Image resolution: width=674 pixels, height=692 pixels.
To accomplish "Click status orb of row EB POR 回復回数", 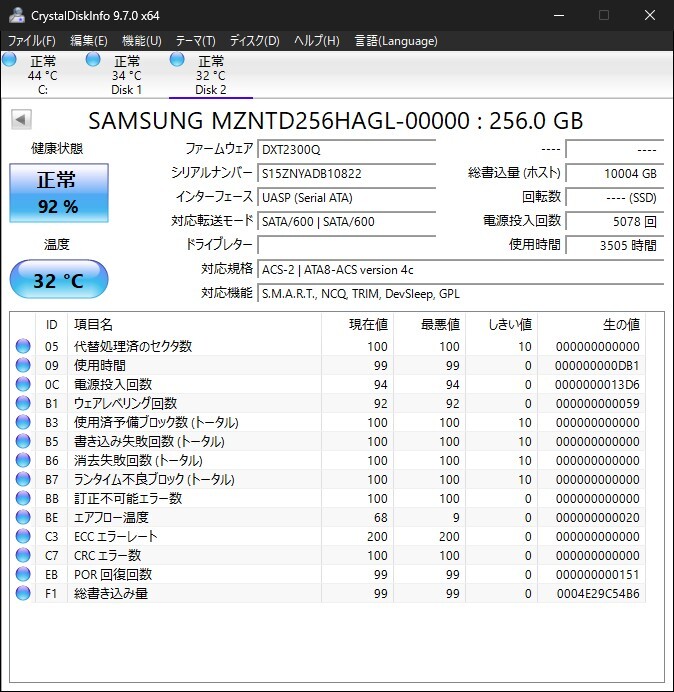I will (x=23, y=574).
